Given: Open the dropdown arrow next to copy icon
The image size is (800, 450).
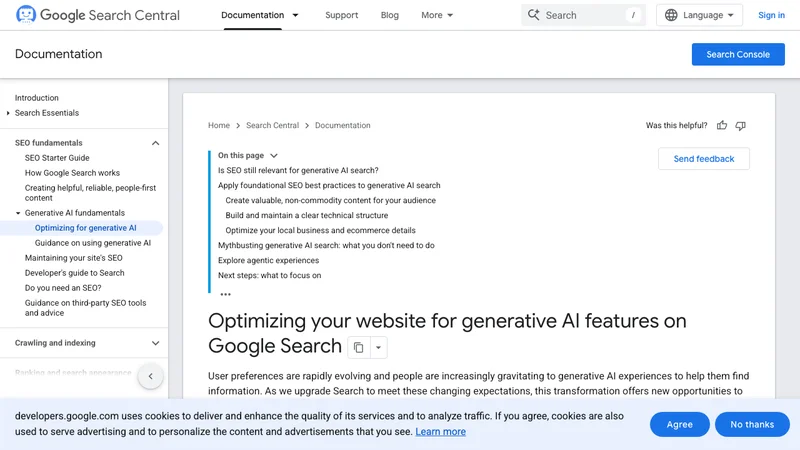Looking at the screenshot, I should pos(378,347).
